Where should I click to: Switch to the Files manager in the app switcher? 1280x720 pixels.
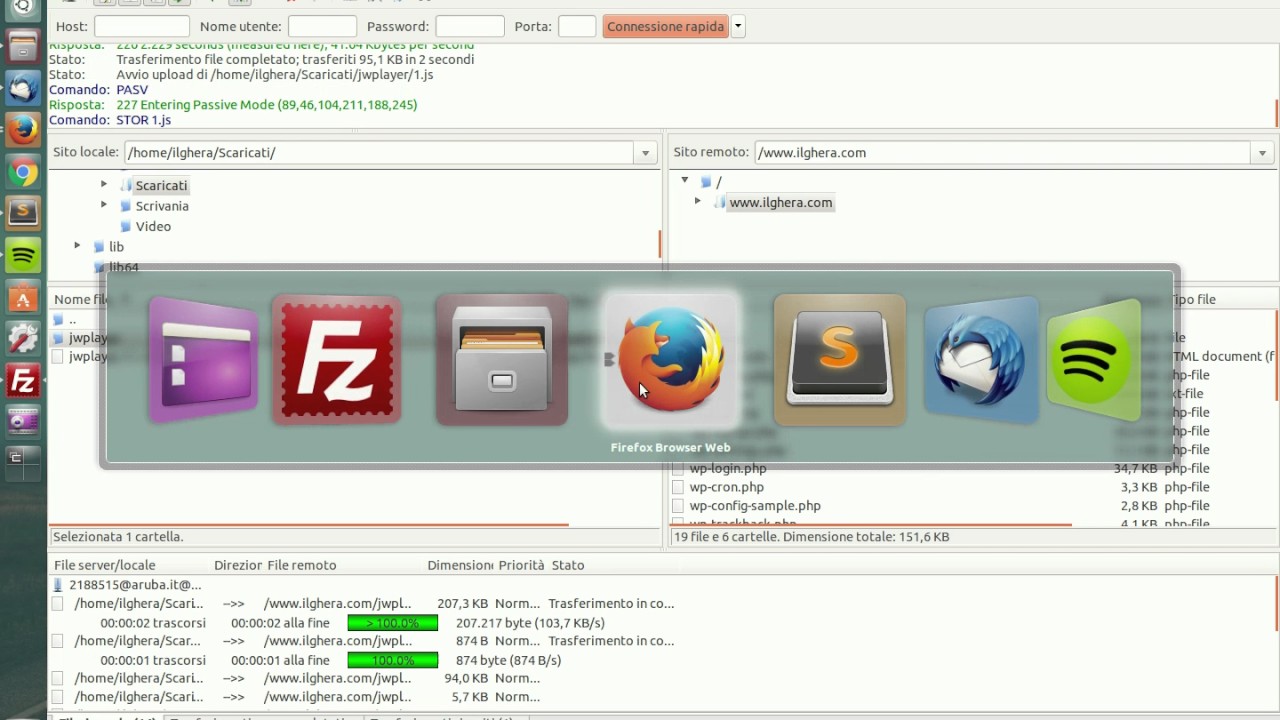point(502,360)
